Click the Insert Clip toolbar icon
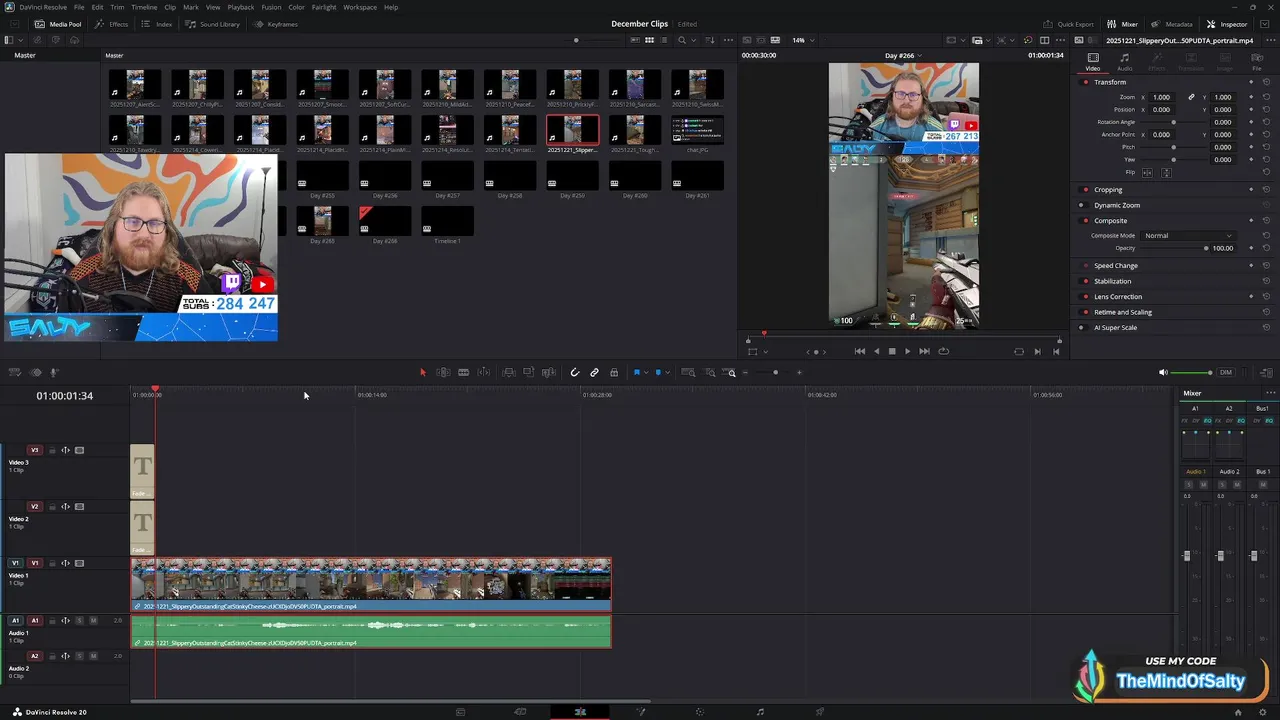1280x720 pixels. tap(509, 372)
